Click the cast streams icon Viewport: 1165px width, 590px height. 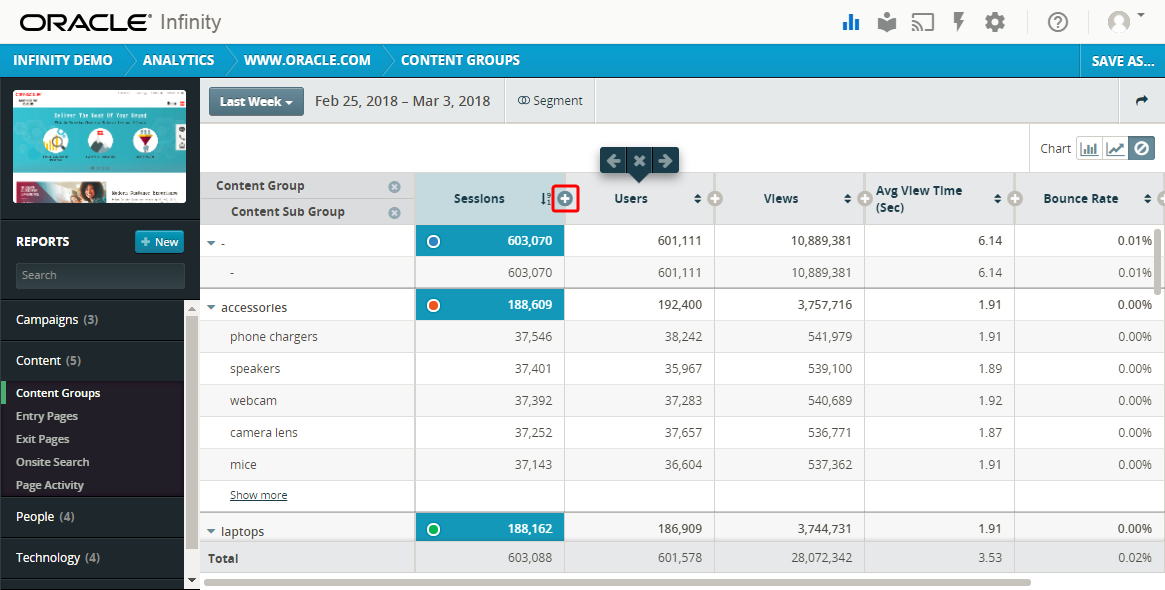pos(922,22)
